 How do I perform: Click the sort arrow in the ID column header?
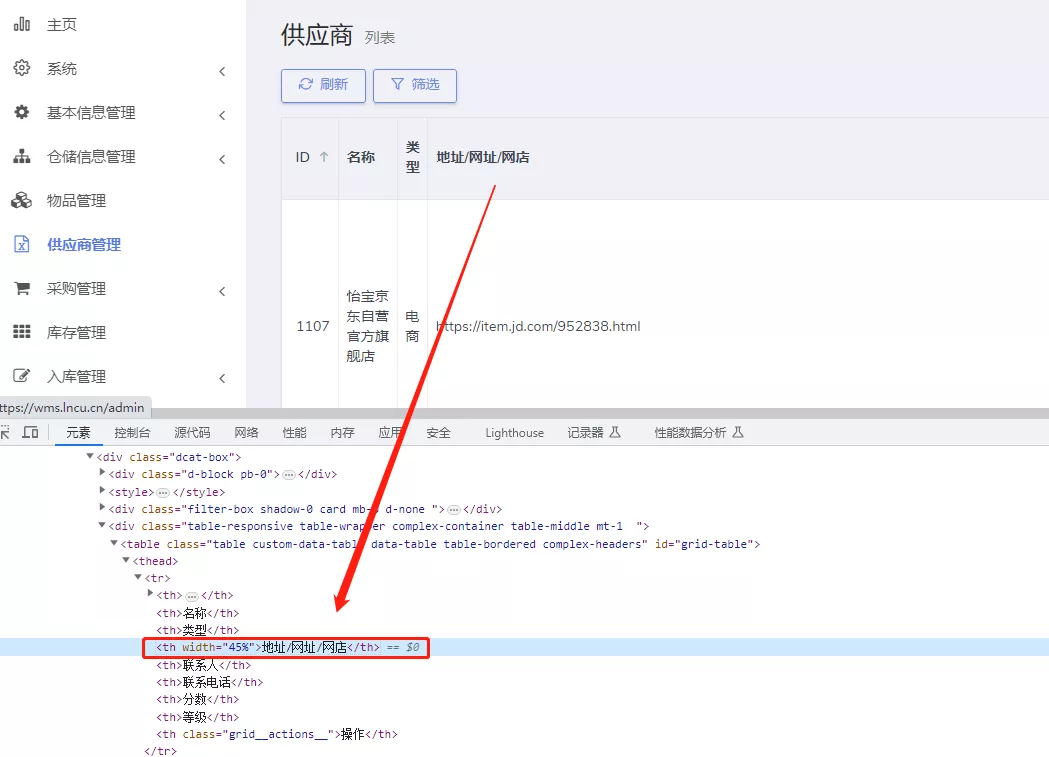tap(323, 157)
